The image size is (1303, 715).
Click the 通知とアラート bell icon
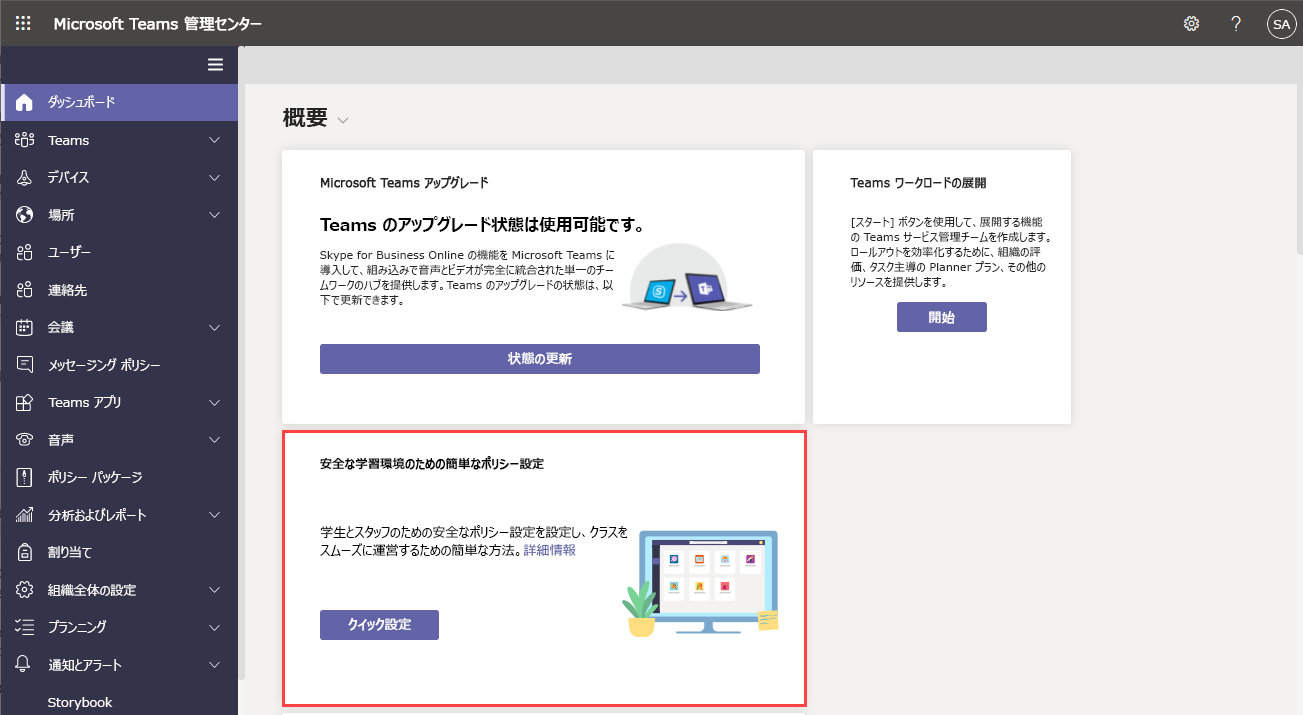click(23, 664)
